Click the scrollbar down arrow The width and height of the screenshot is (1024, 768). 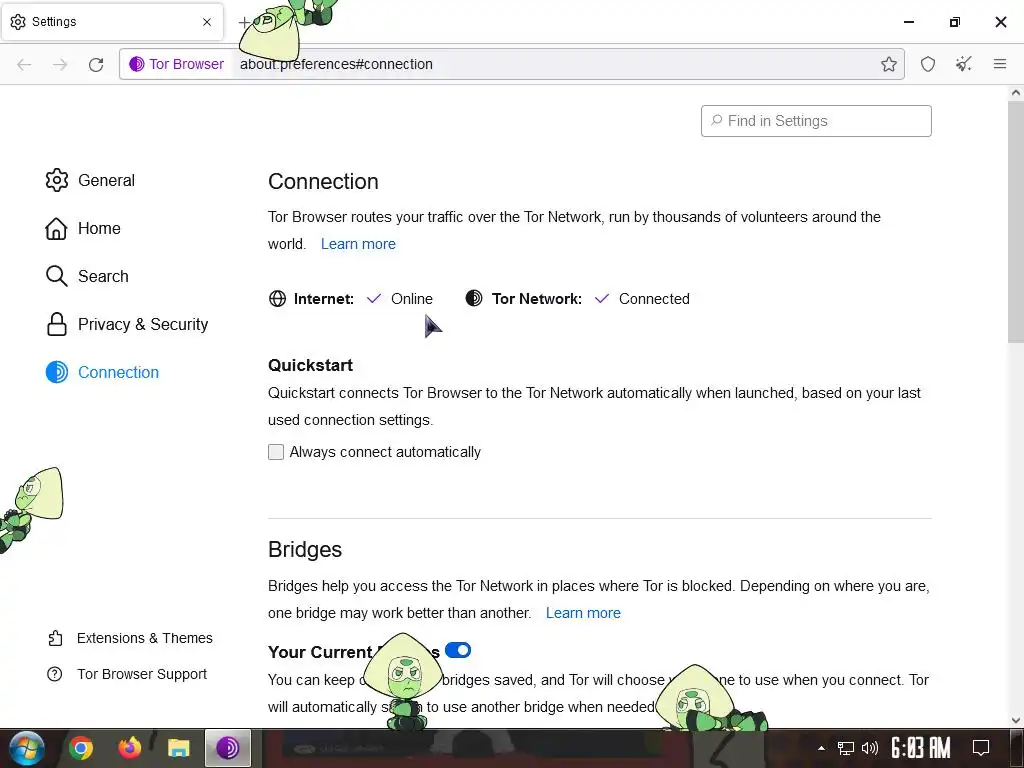tap(1016, 720)
